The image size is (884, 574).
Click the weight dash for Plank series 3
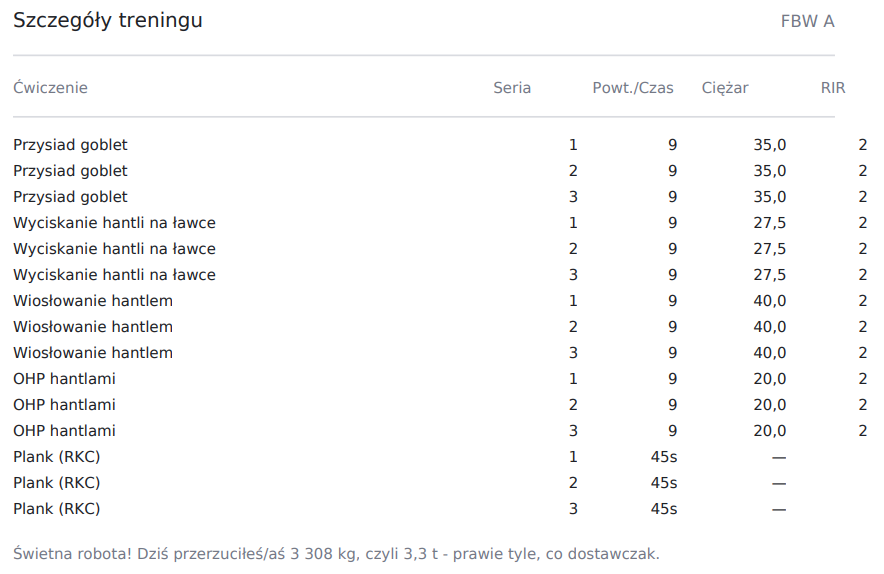779,509
